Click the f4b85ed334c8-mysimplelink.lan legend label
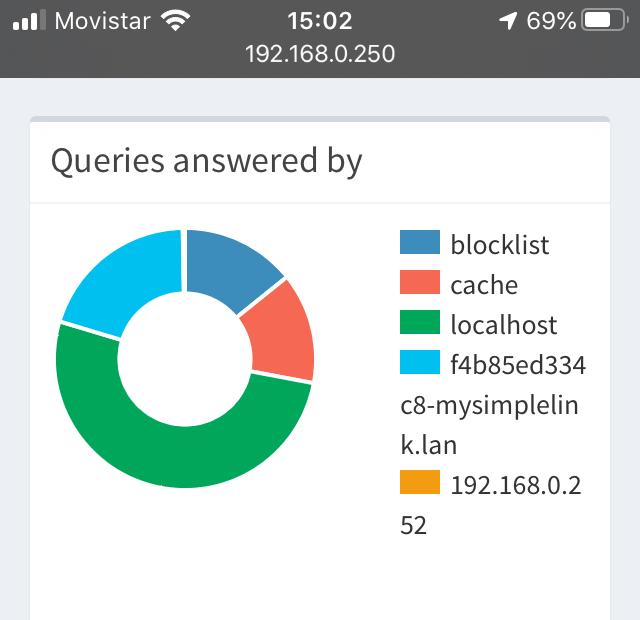Viewport: 640px width, 620px height. 493,404
